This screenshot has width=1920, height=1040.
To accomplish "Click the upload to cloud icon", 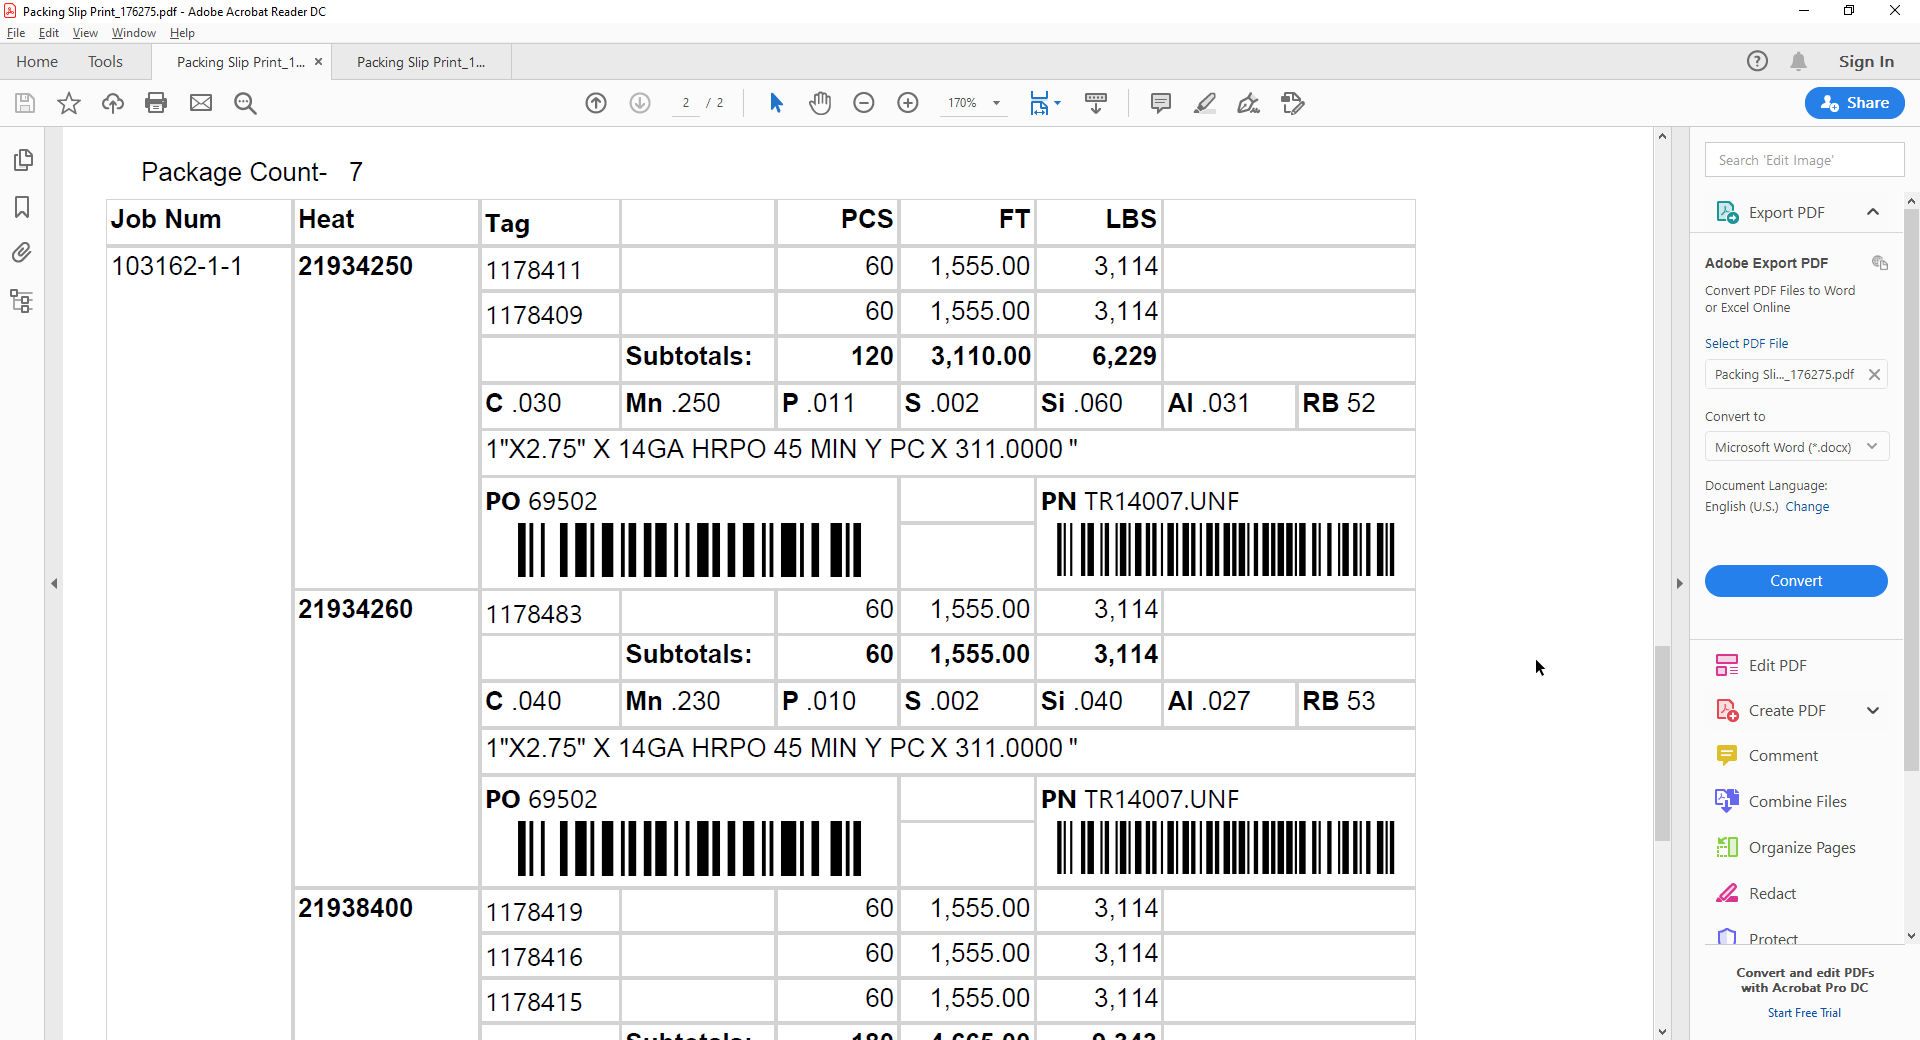I will (x=113, y=103).
